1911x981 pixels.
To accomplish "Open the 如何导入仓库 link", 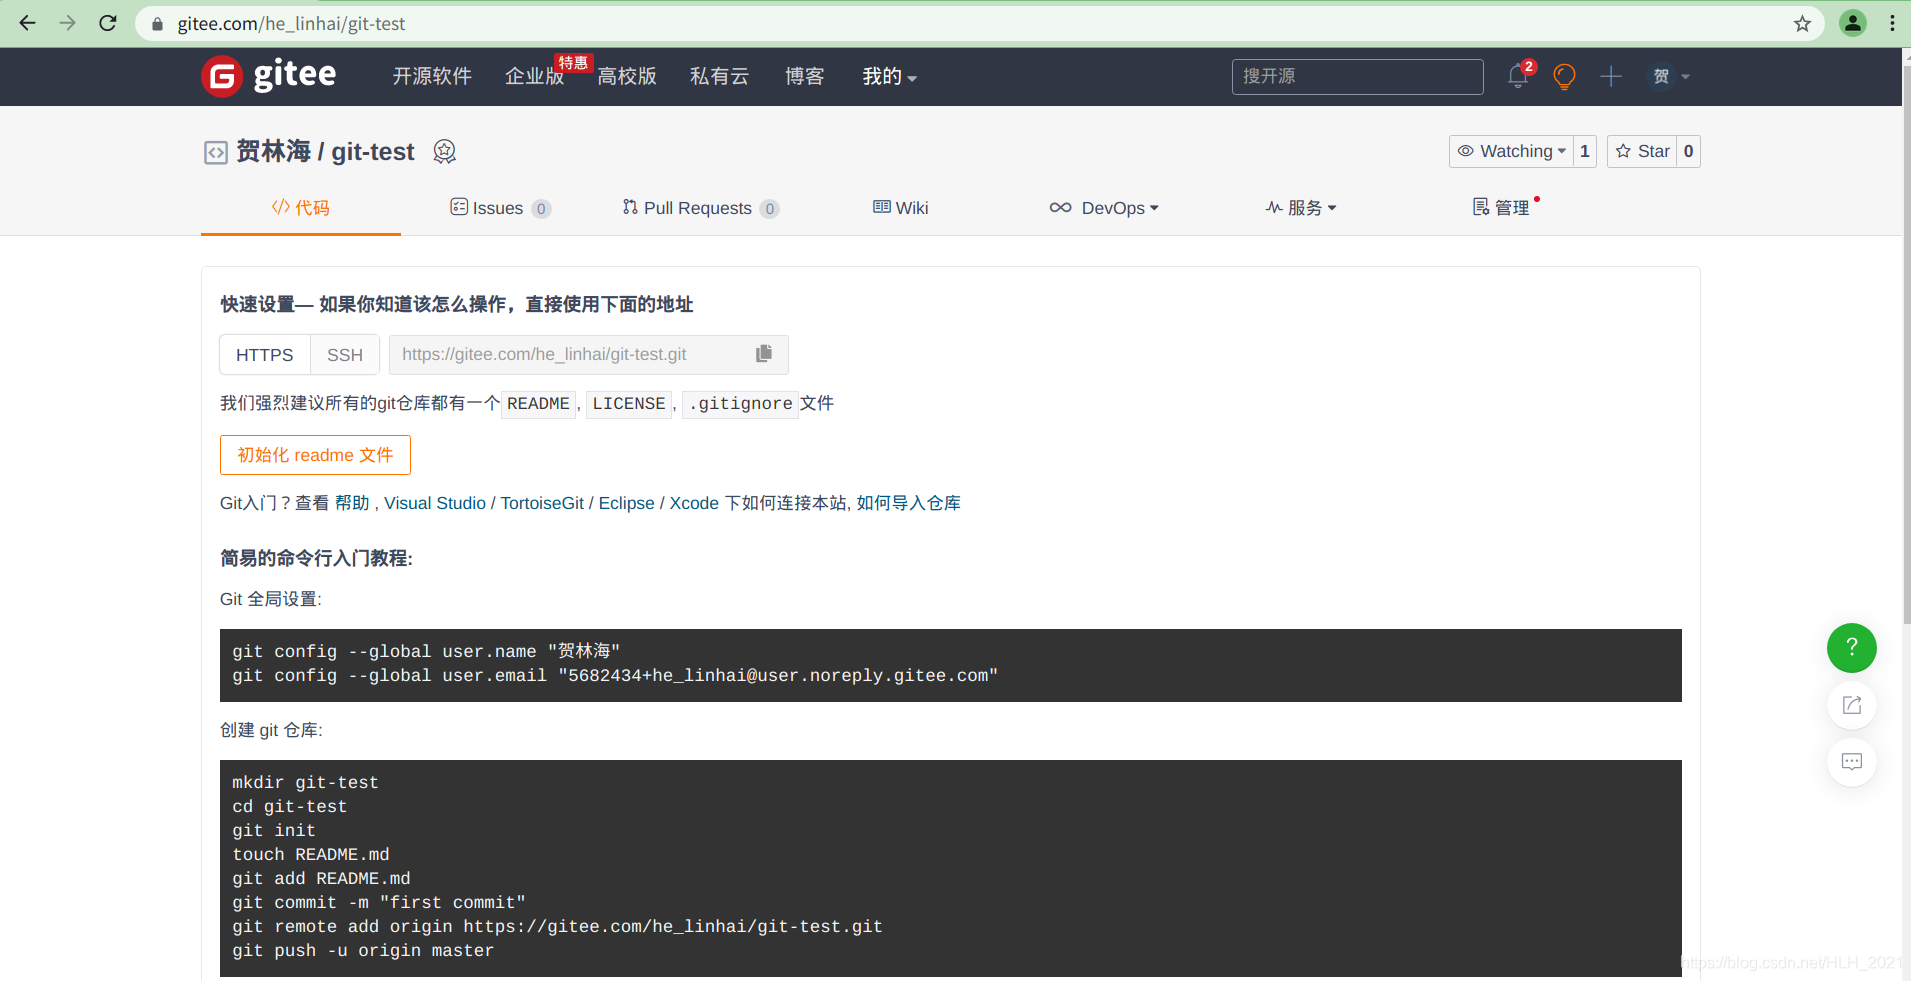I will point(908,503).
